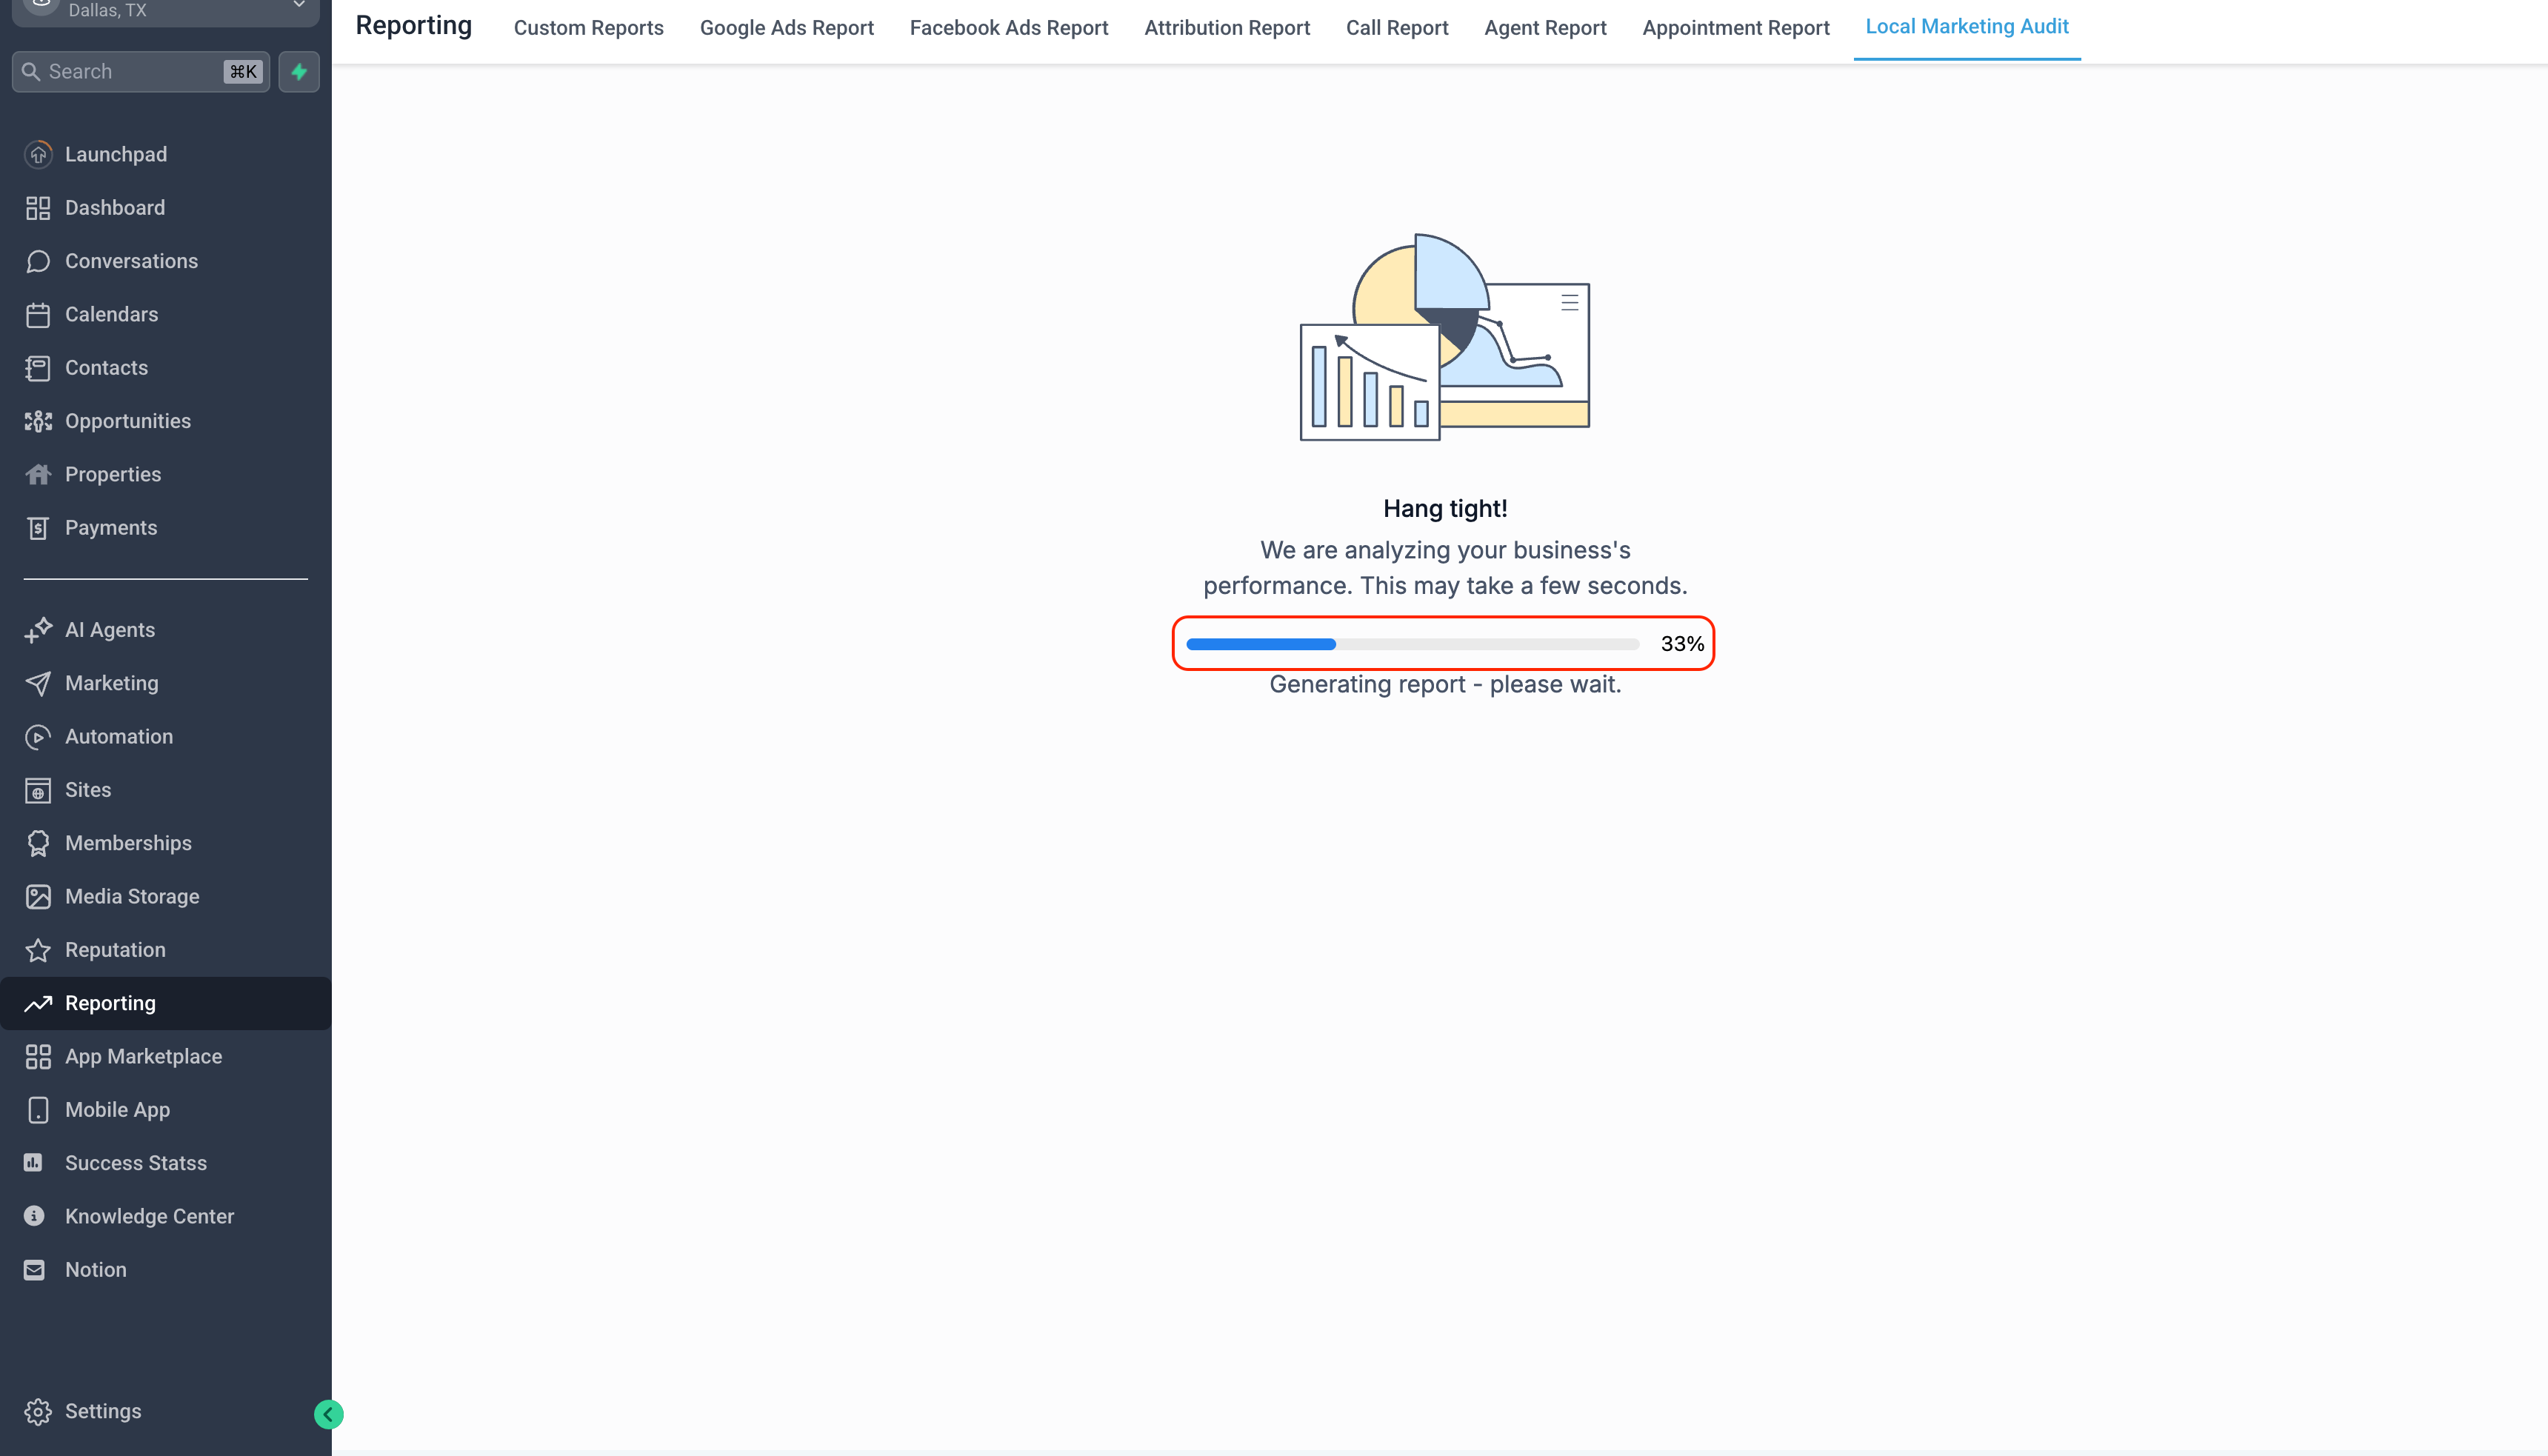Click the lightning bolt quick actions icon
The width and height of the screenshot is (2548, 1456).
click(298, 71)
